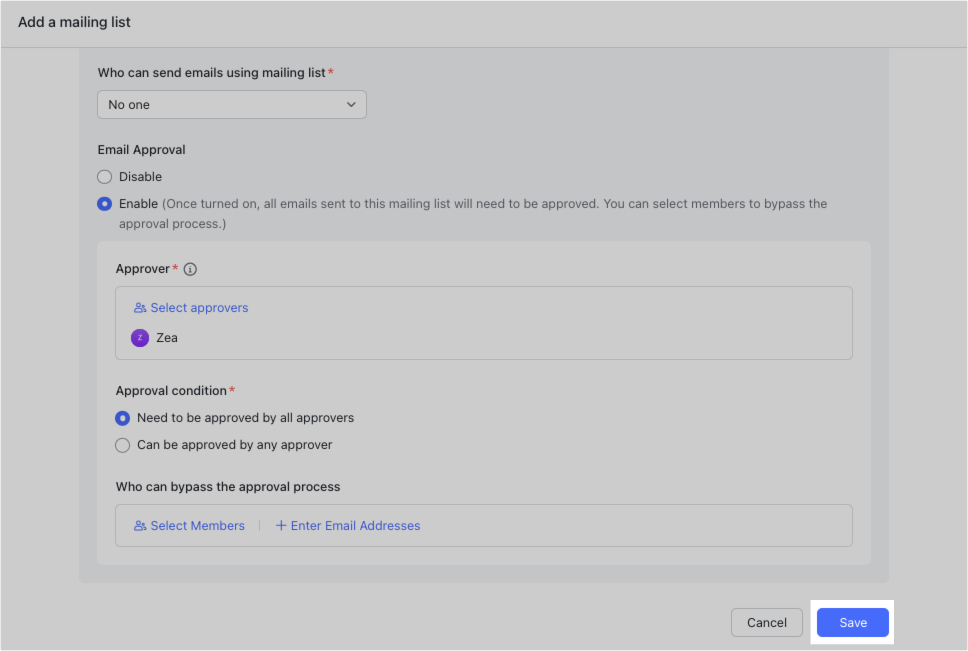
Task: Click the plus icon before Enter Email Addresses
Action: click(x=280, y=525)
